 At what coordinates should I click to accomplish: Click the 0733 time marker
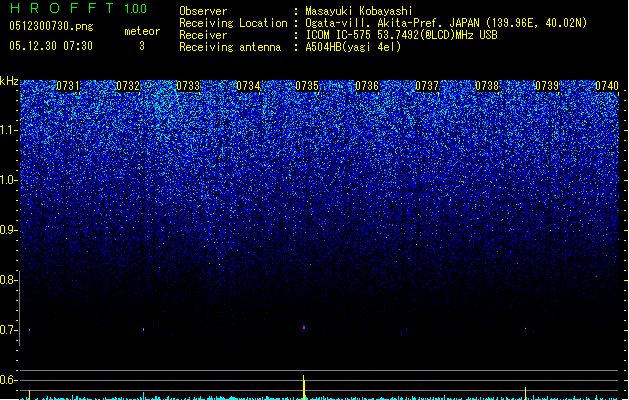click(188, 86)
